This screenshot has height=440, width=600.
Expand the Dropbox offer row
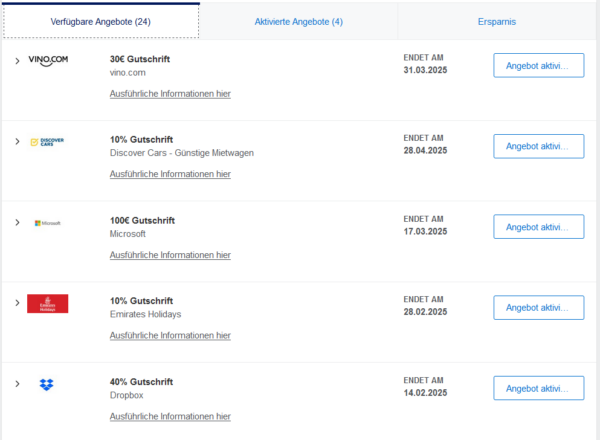pyautogui.click(x=17, y=384)
